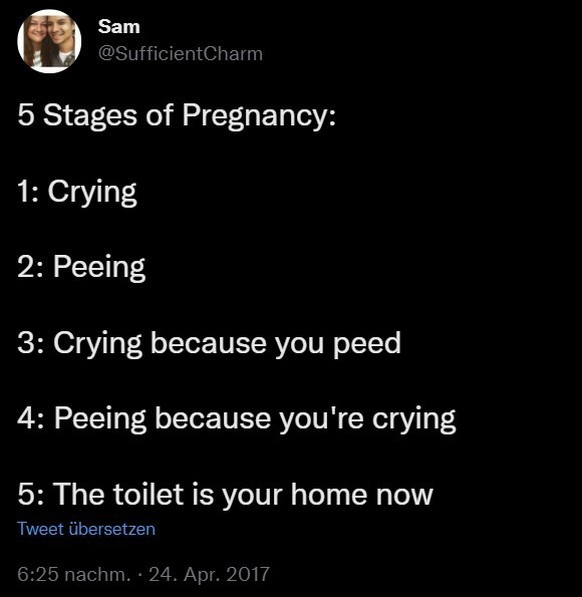Open Sam's profile picture avatar
The height and width of the screenshot is (597, 582).
[49, 41]
